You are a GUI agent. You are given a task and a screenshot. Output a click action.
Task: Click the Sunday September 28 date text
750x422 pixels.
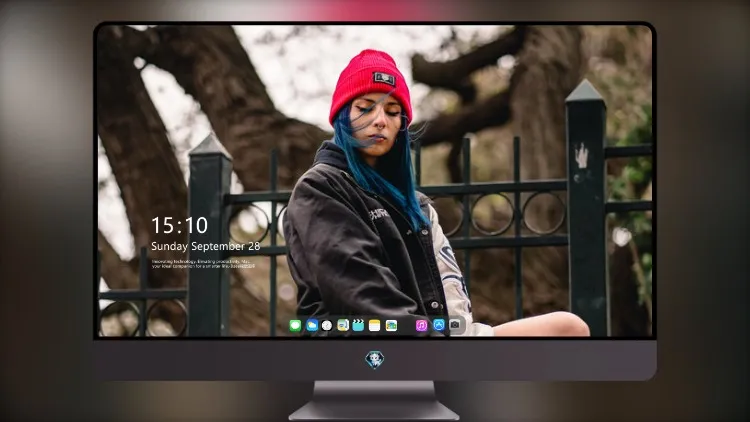tap(206, 246)
